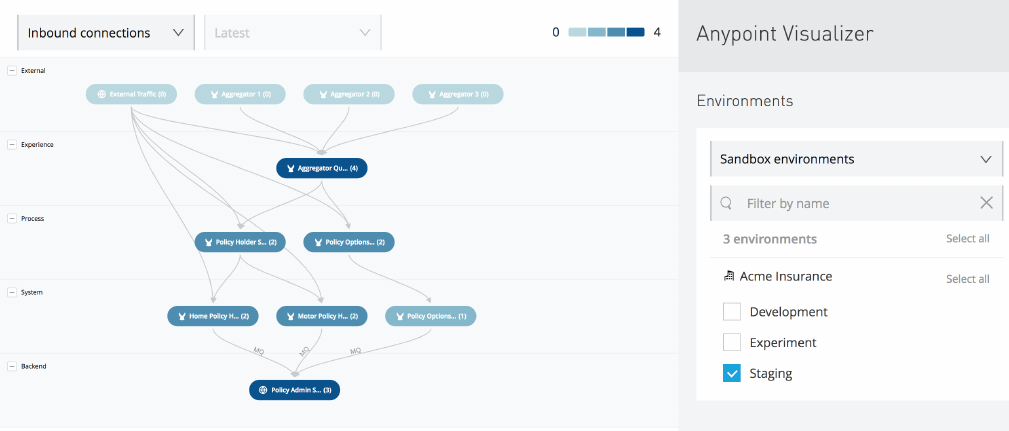Open the Sandbox environments dropdown
1009x431 pixels.
coord(855,159)
